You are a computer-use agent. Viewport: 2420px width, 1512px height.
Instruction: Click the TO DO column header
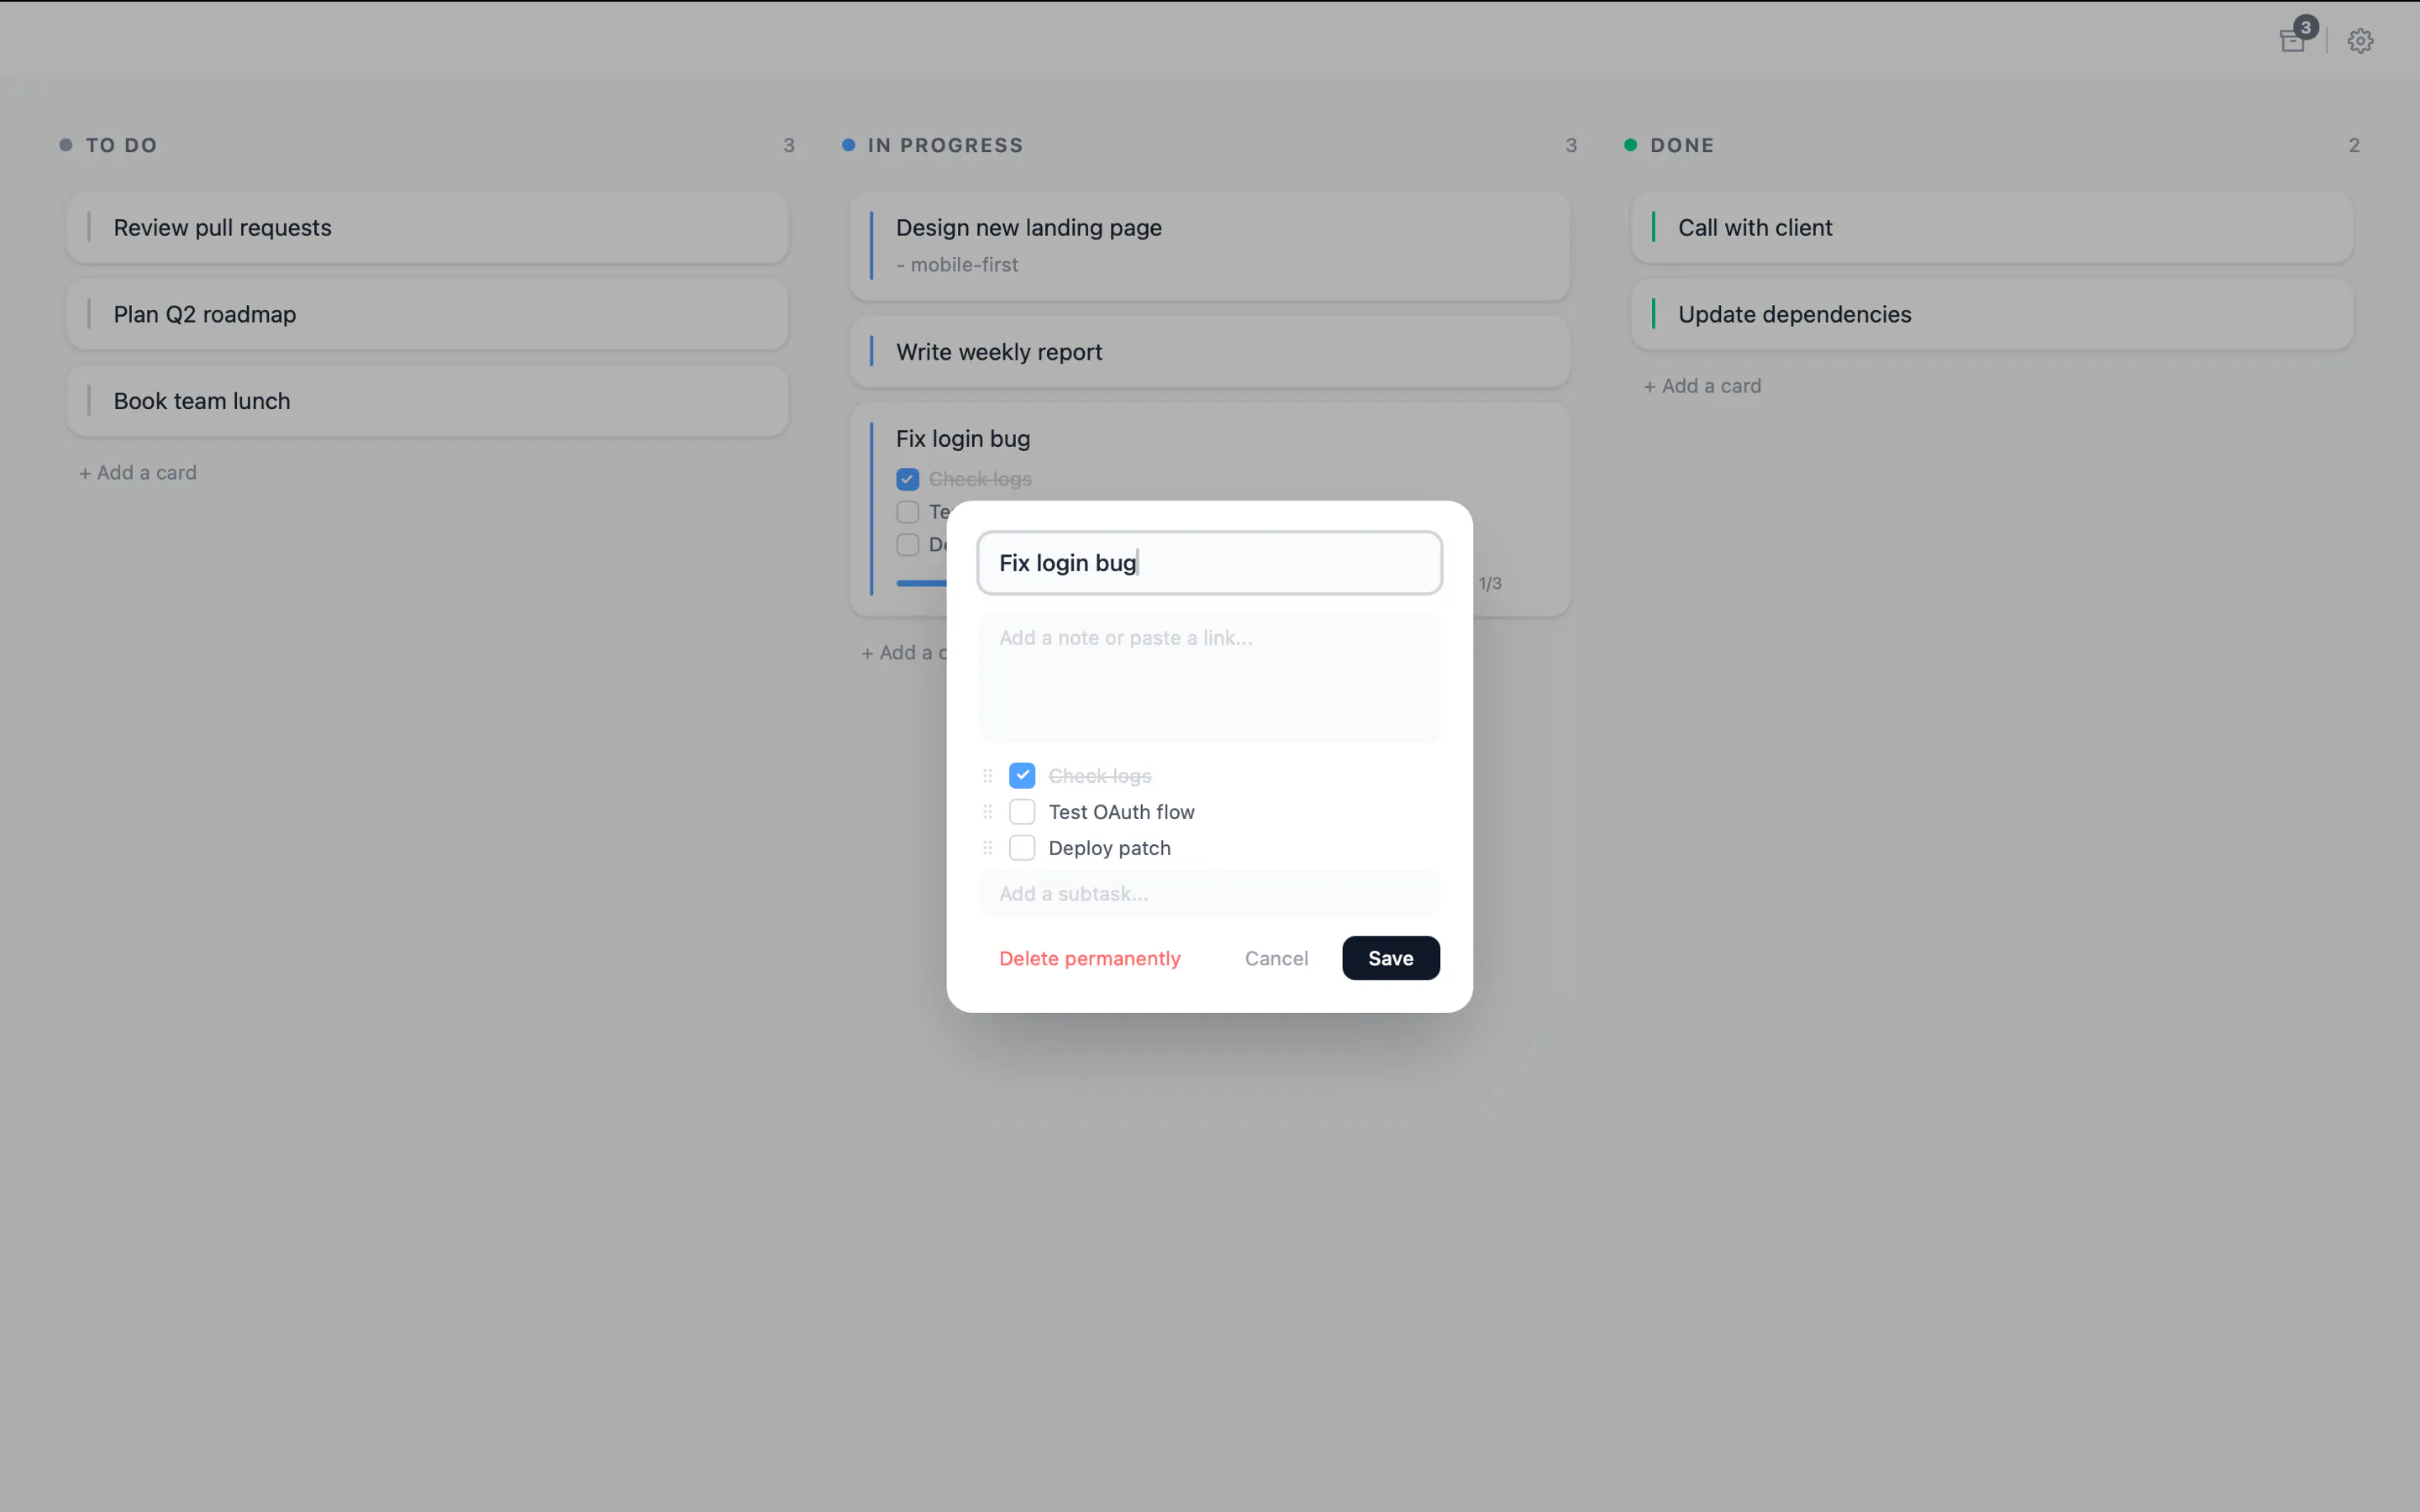pos(122,145)
